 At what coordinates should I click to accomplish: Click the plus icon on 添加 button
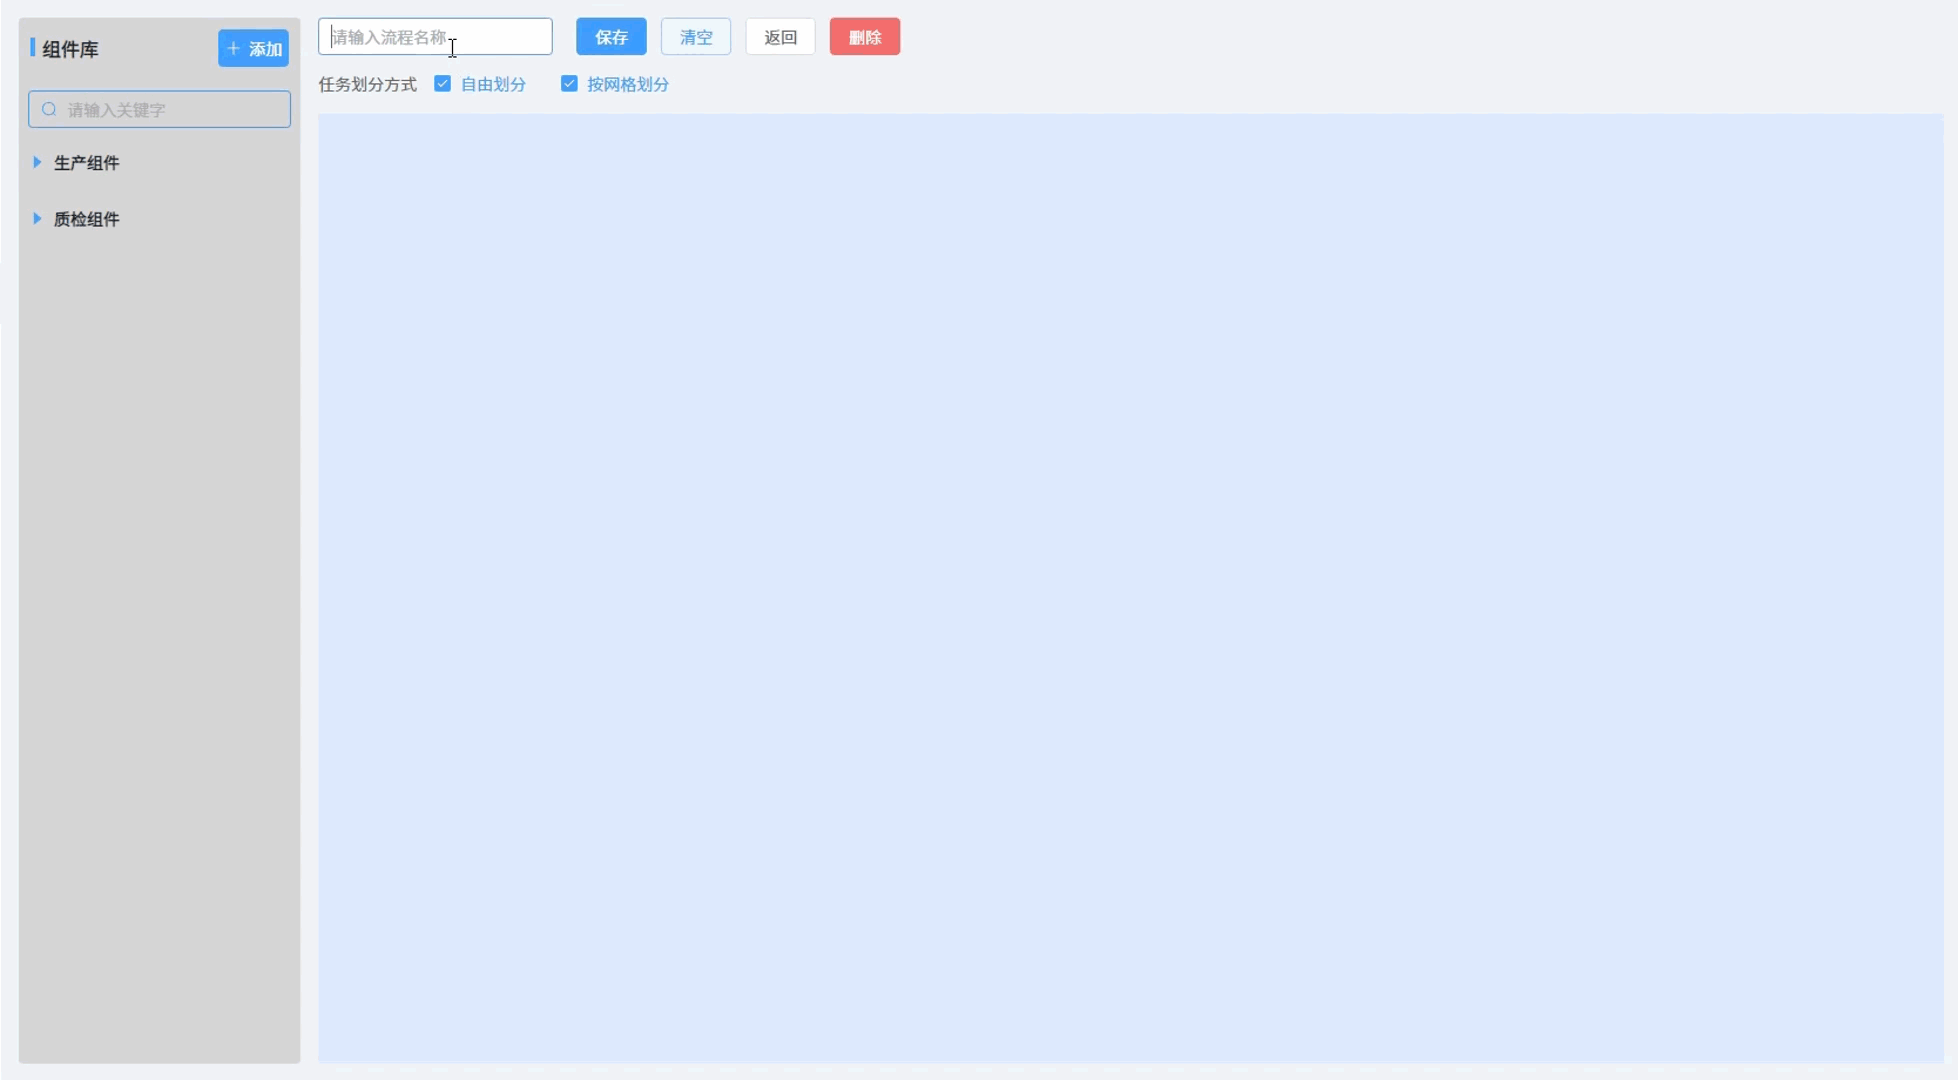[x=233, y=48]
